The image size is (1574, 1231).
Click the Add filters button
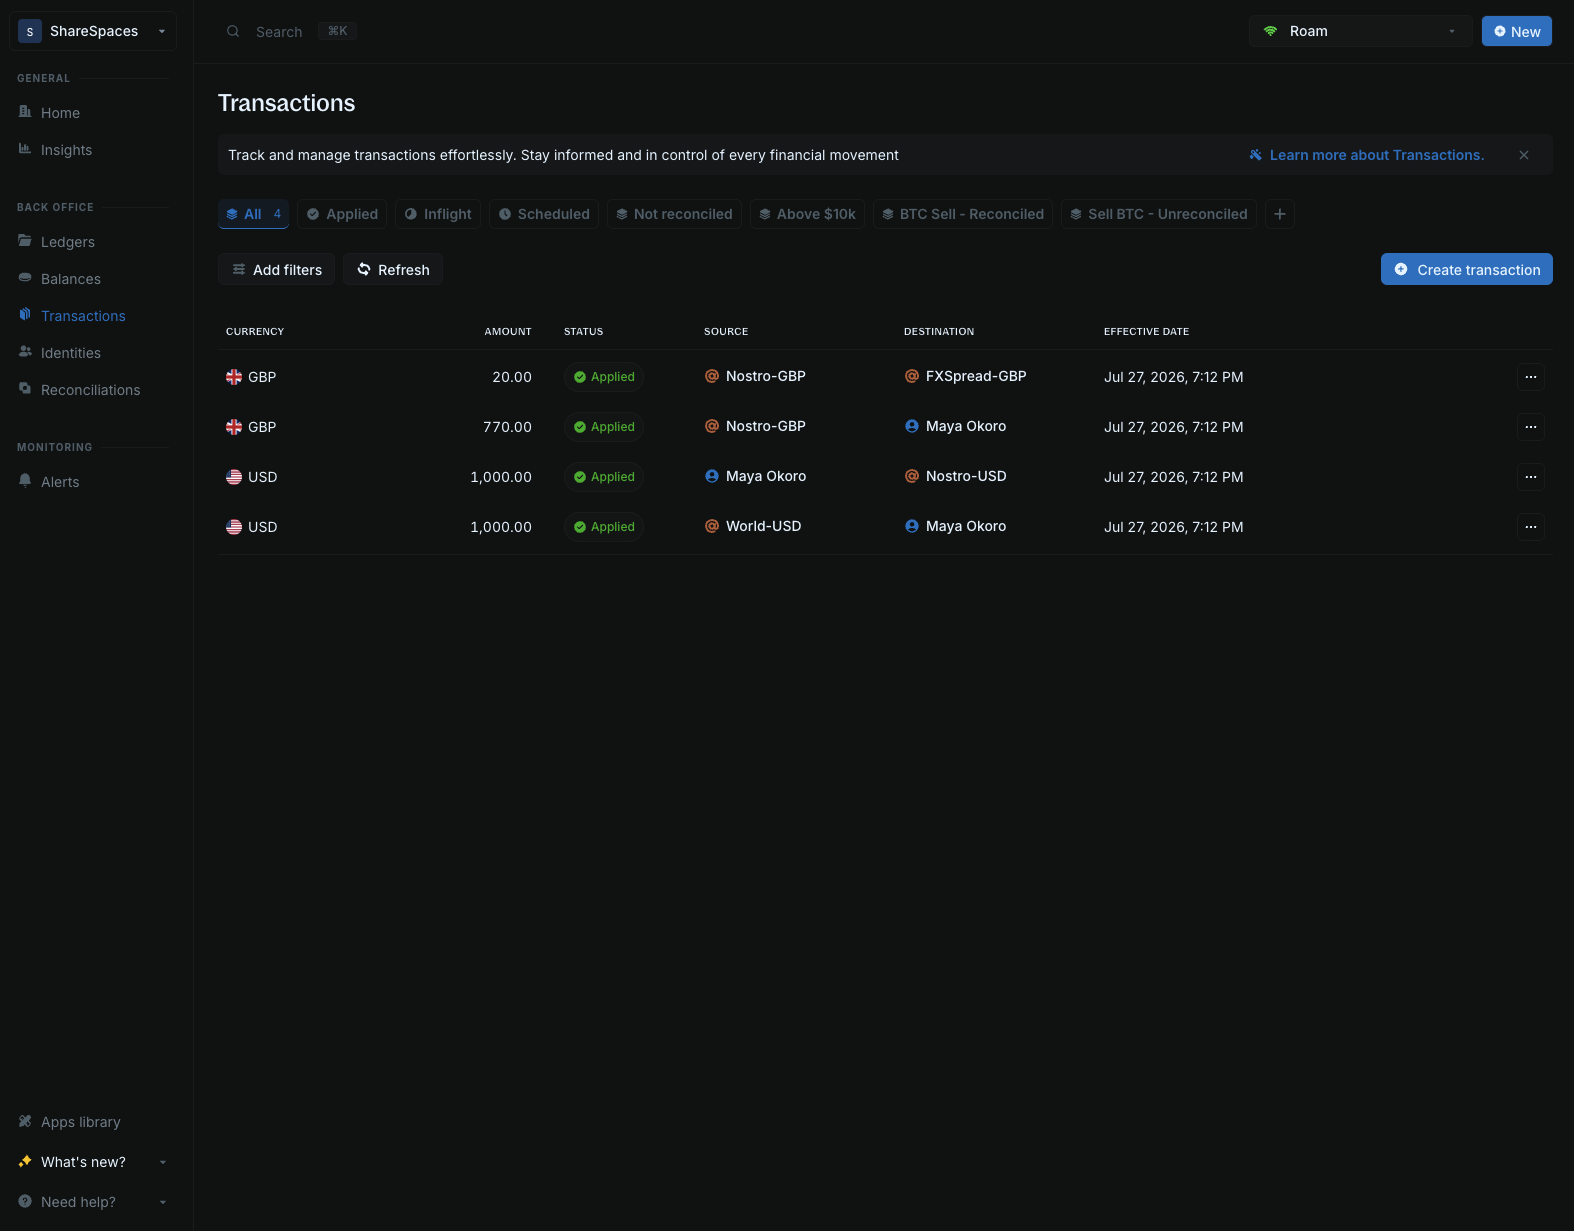coord(276,269)
